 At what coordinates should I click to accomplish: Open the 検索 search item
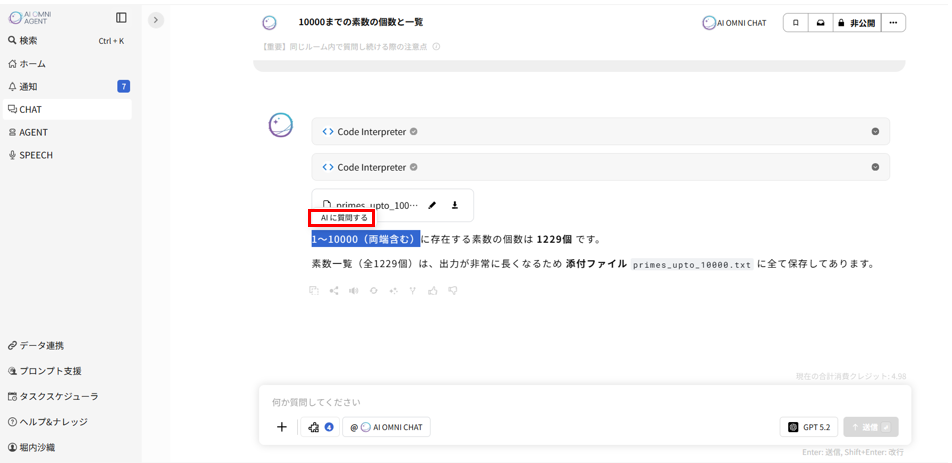(67, 41)
